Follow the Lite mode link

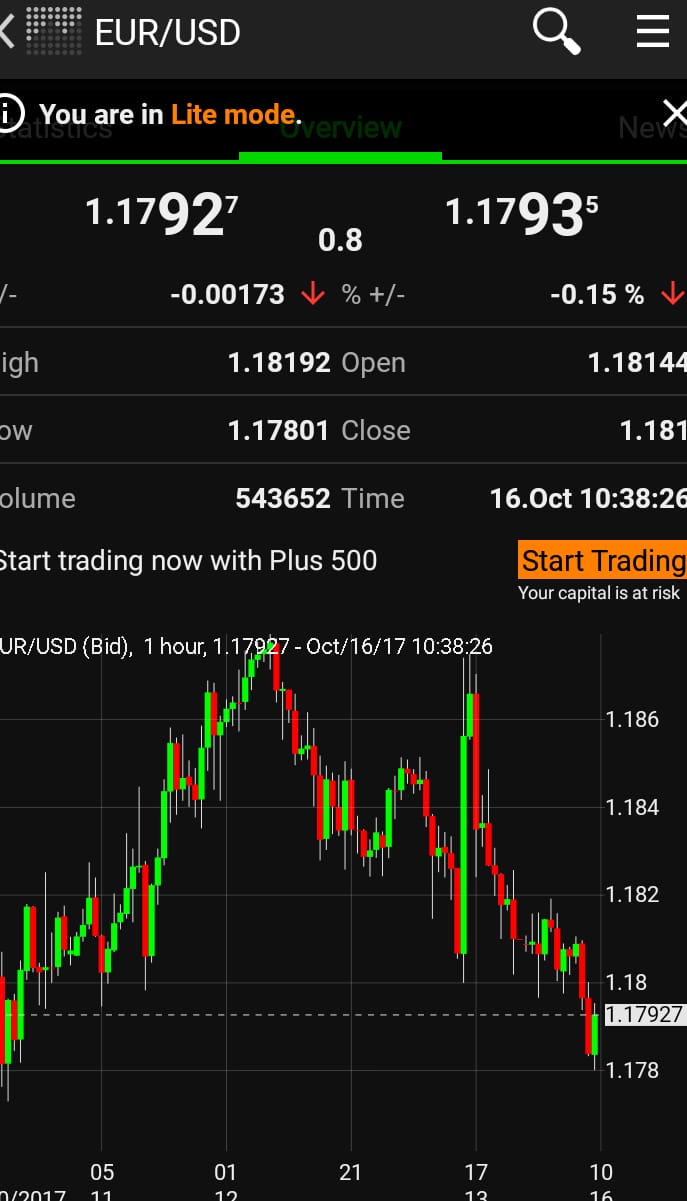(x=234, y=114)
